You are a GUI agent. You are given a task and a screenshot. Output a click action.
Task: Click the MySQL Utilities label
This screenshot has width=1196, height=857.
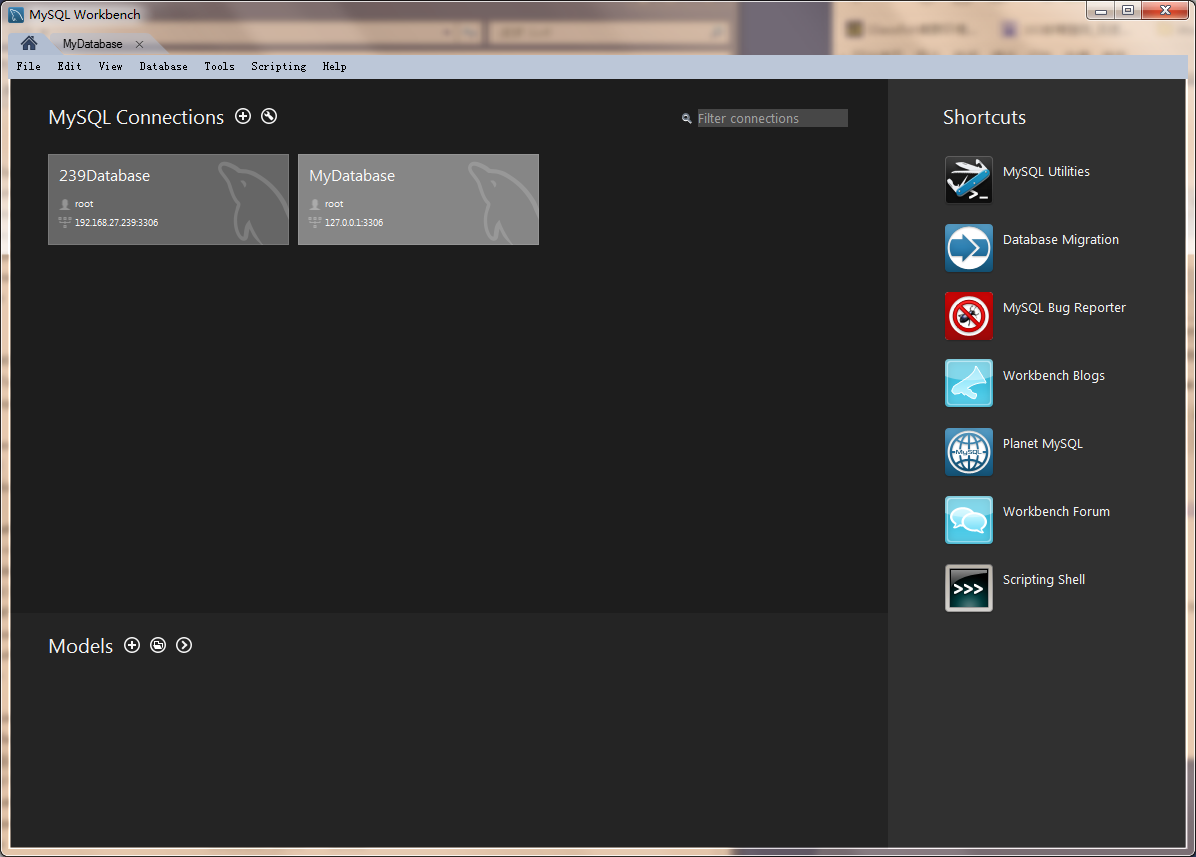pos(1046,172)
